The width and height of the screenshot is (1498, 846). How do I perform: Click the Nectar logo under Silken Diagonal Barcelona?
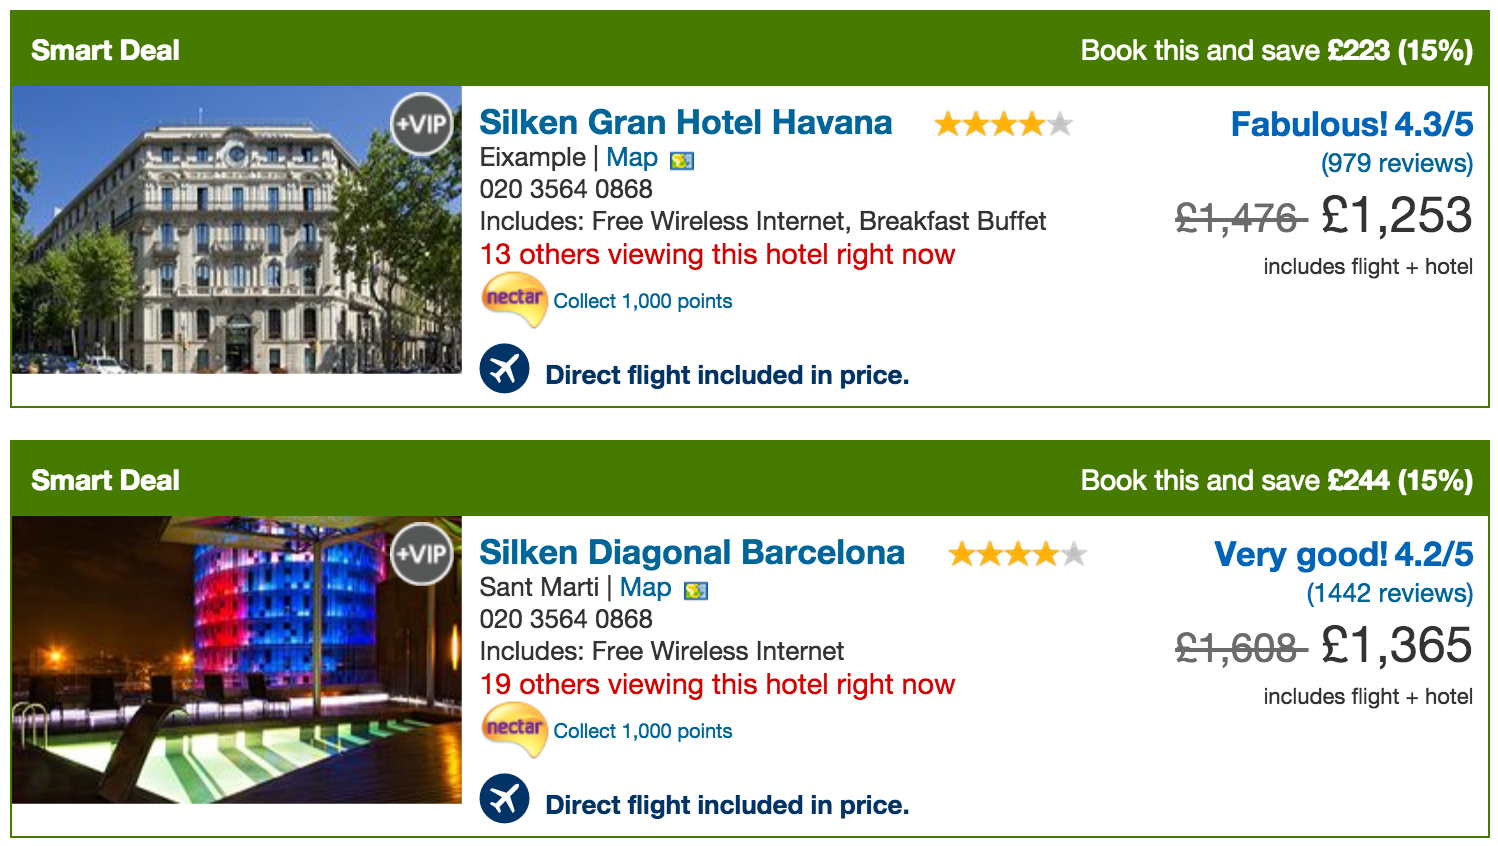pos(514,730)
